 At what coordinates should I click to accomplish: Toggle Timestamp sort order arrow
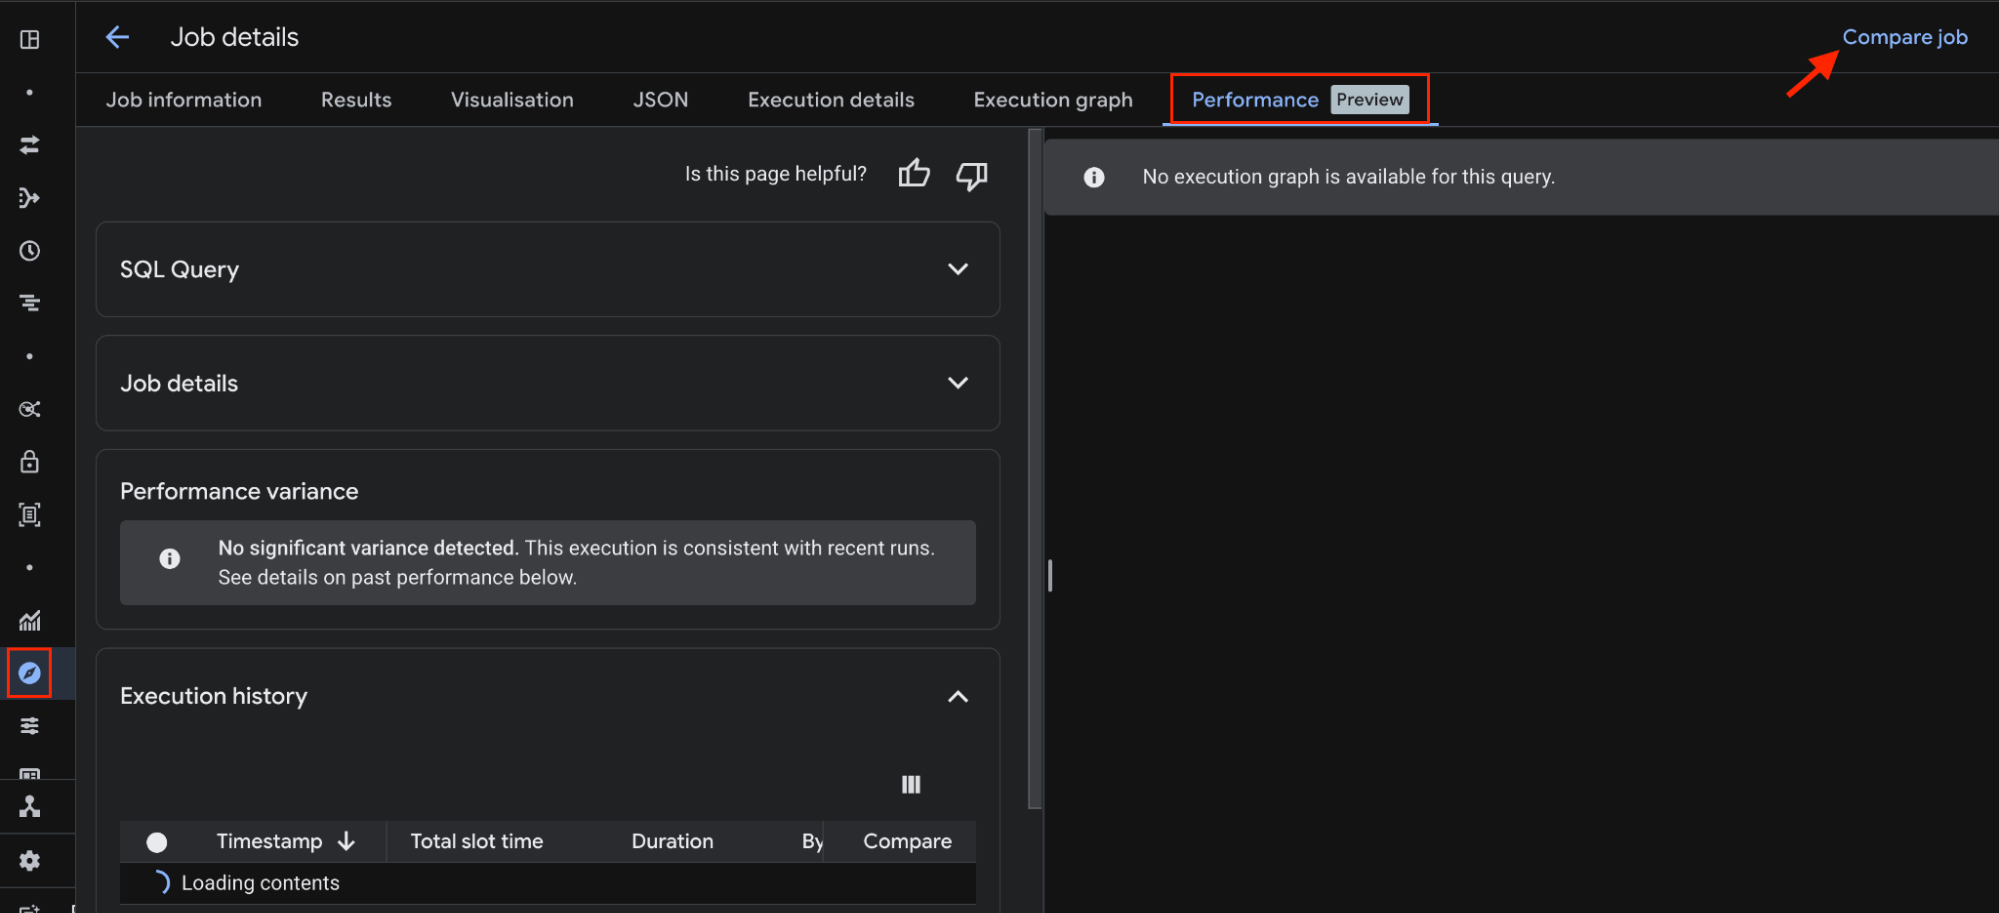pos(347,842)
